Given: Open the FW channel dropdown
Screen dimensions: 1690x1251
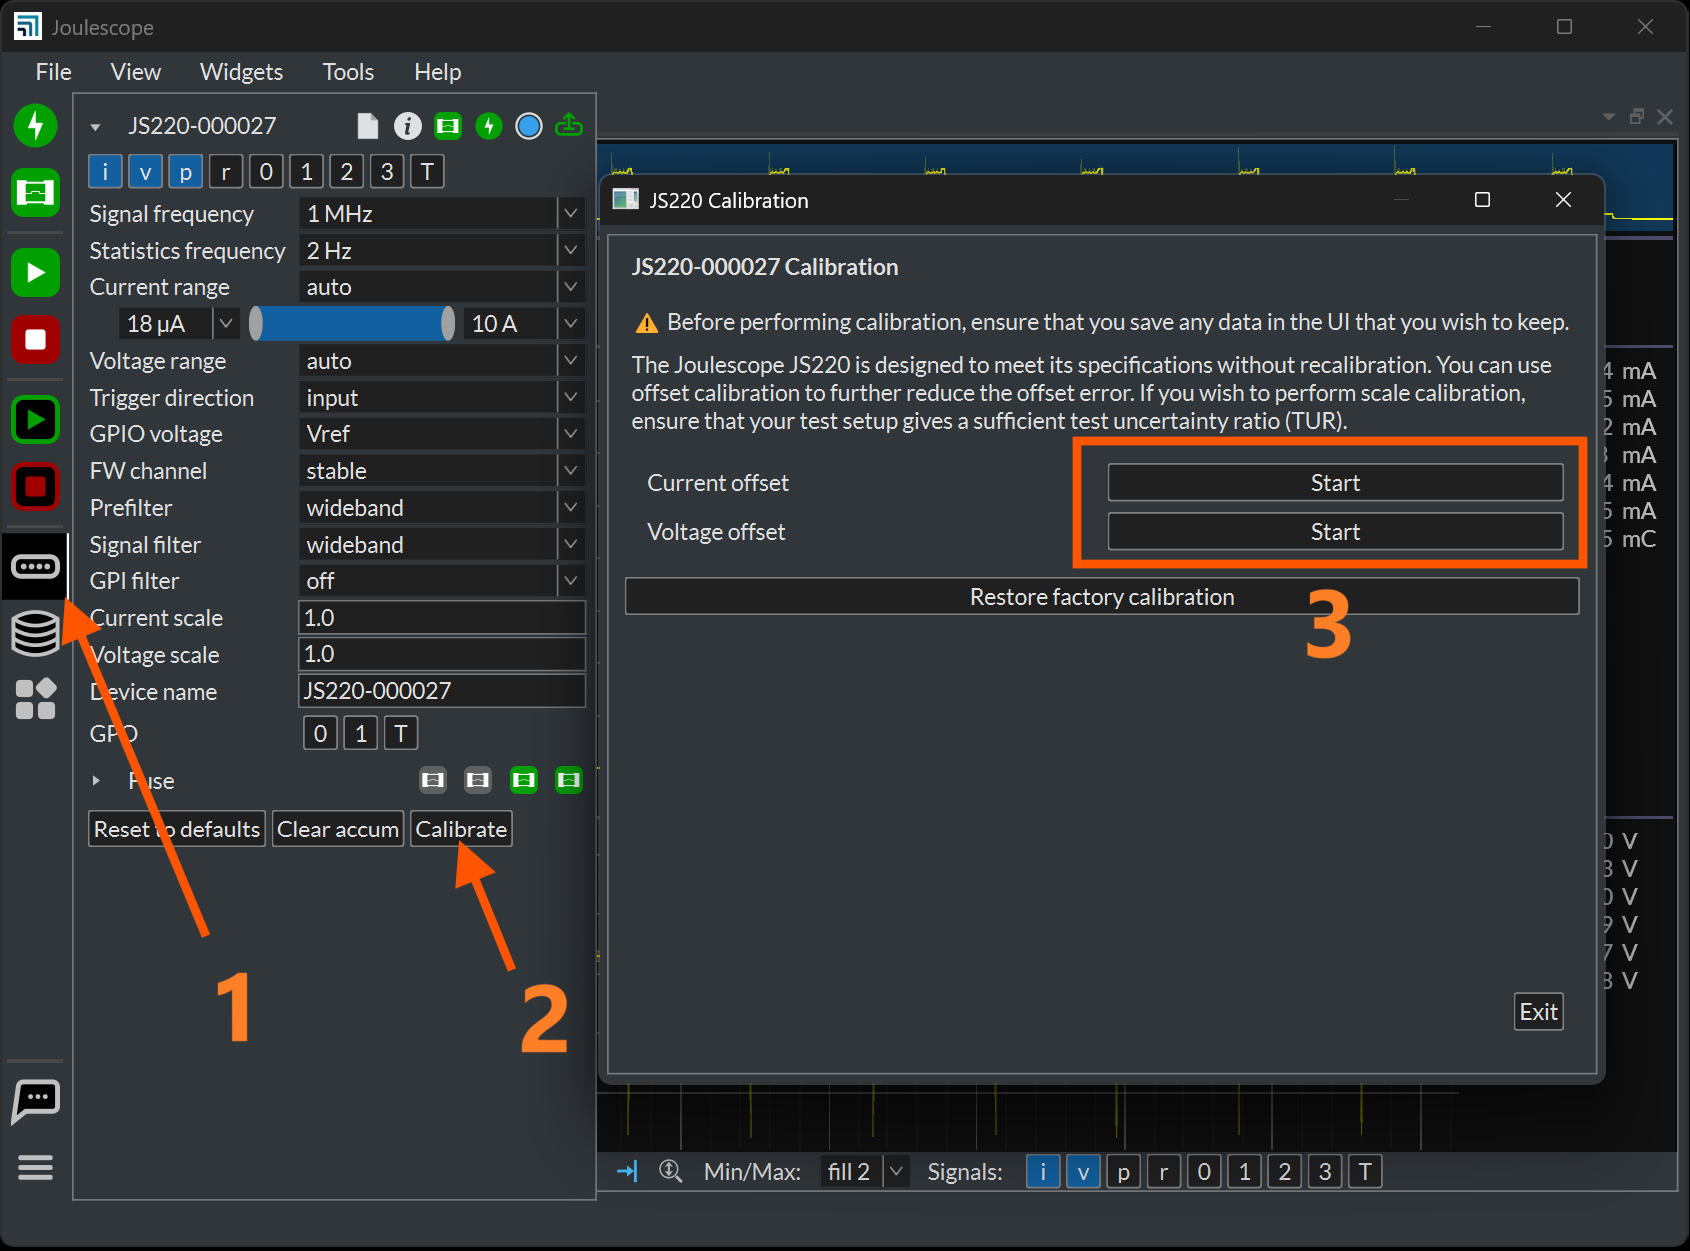Looking at the screenshot, I should [x=441, y=471].
